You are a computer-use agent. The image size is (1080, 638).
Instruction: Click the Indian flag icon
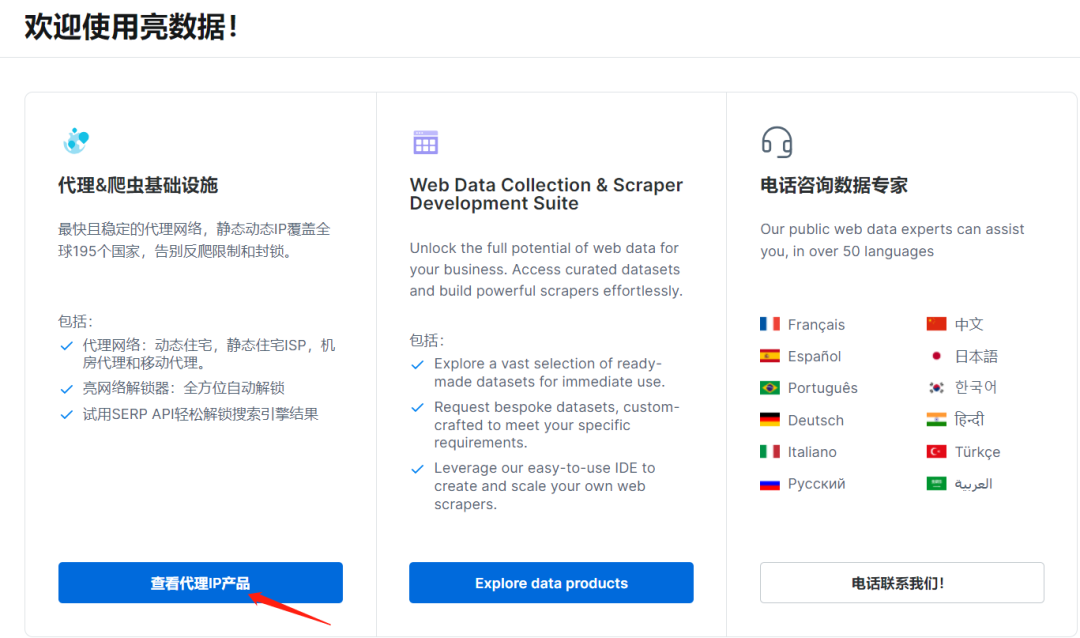point(937,420)
